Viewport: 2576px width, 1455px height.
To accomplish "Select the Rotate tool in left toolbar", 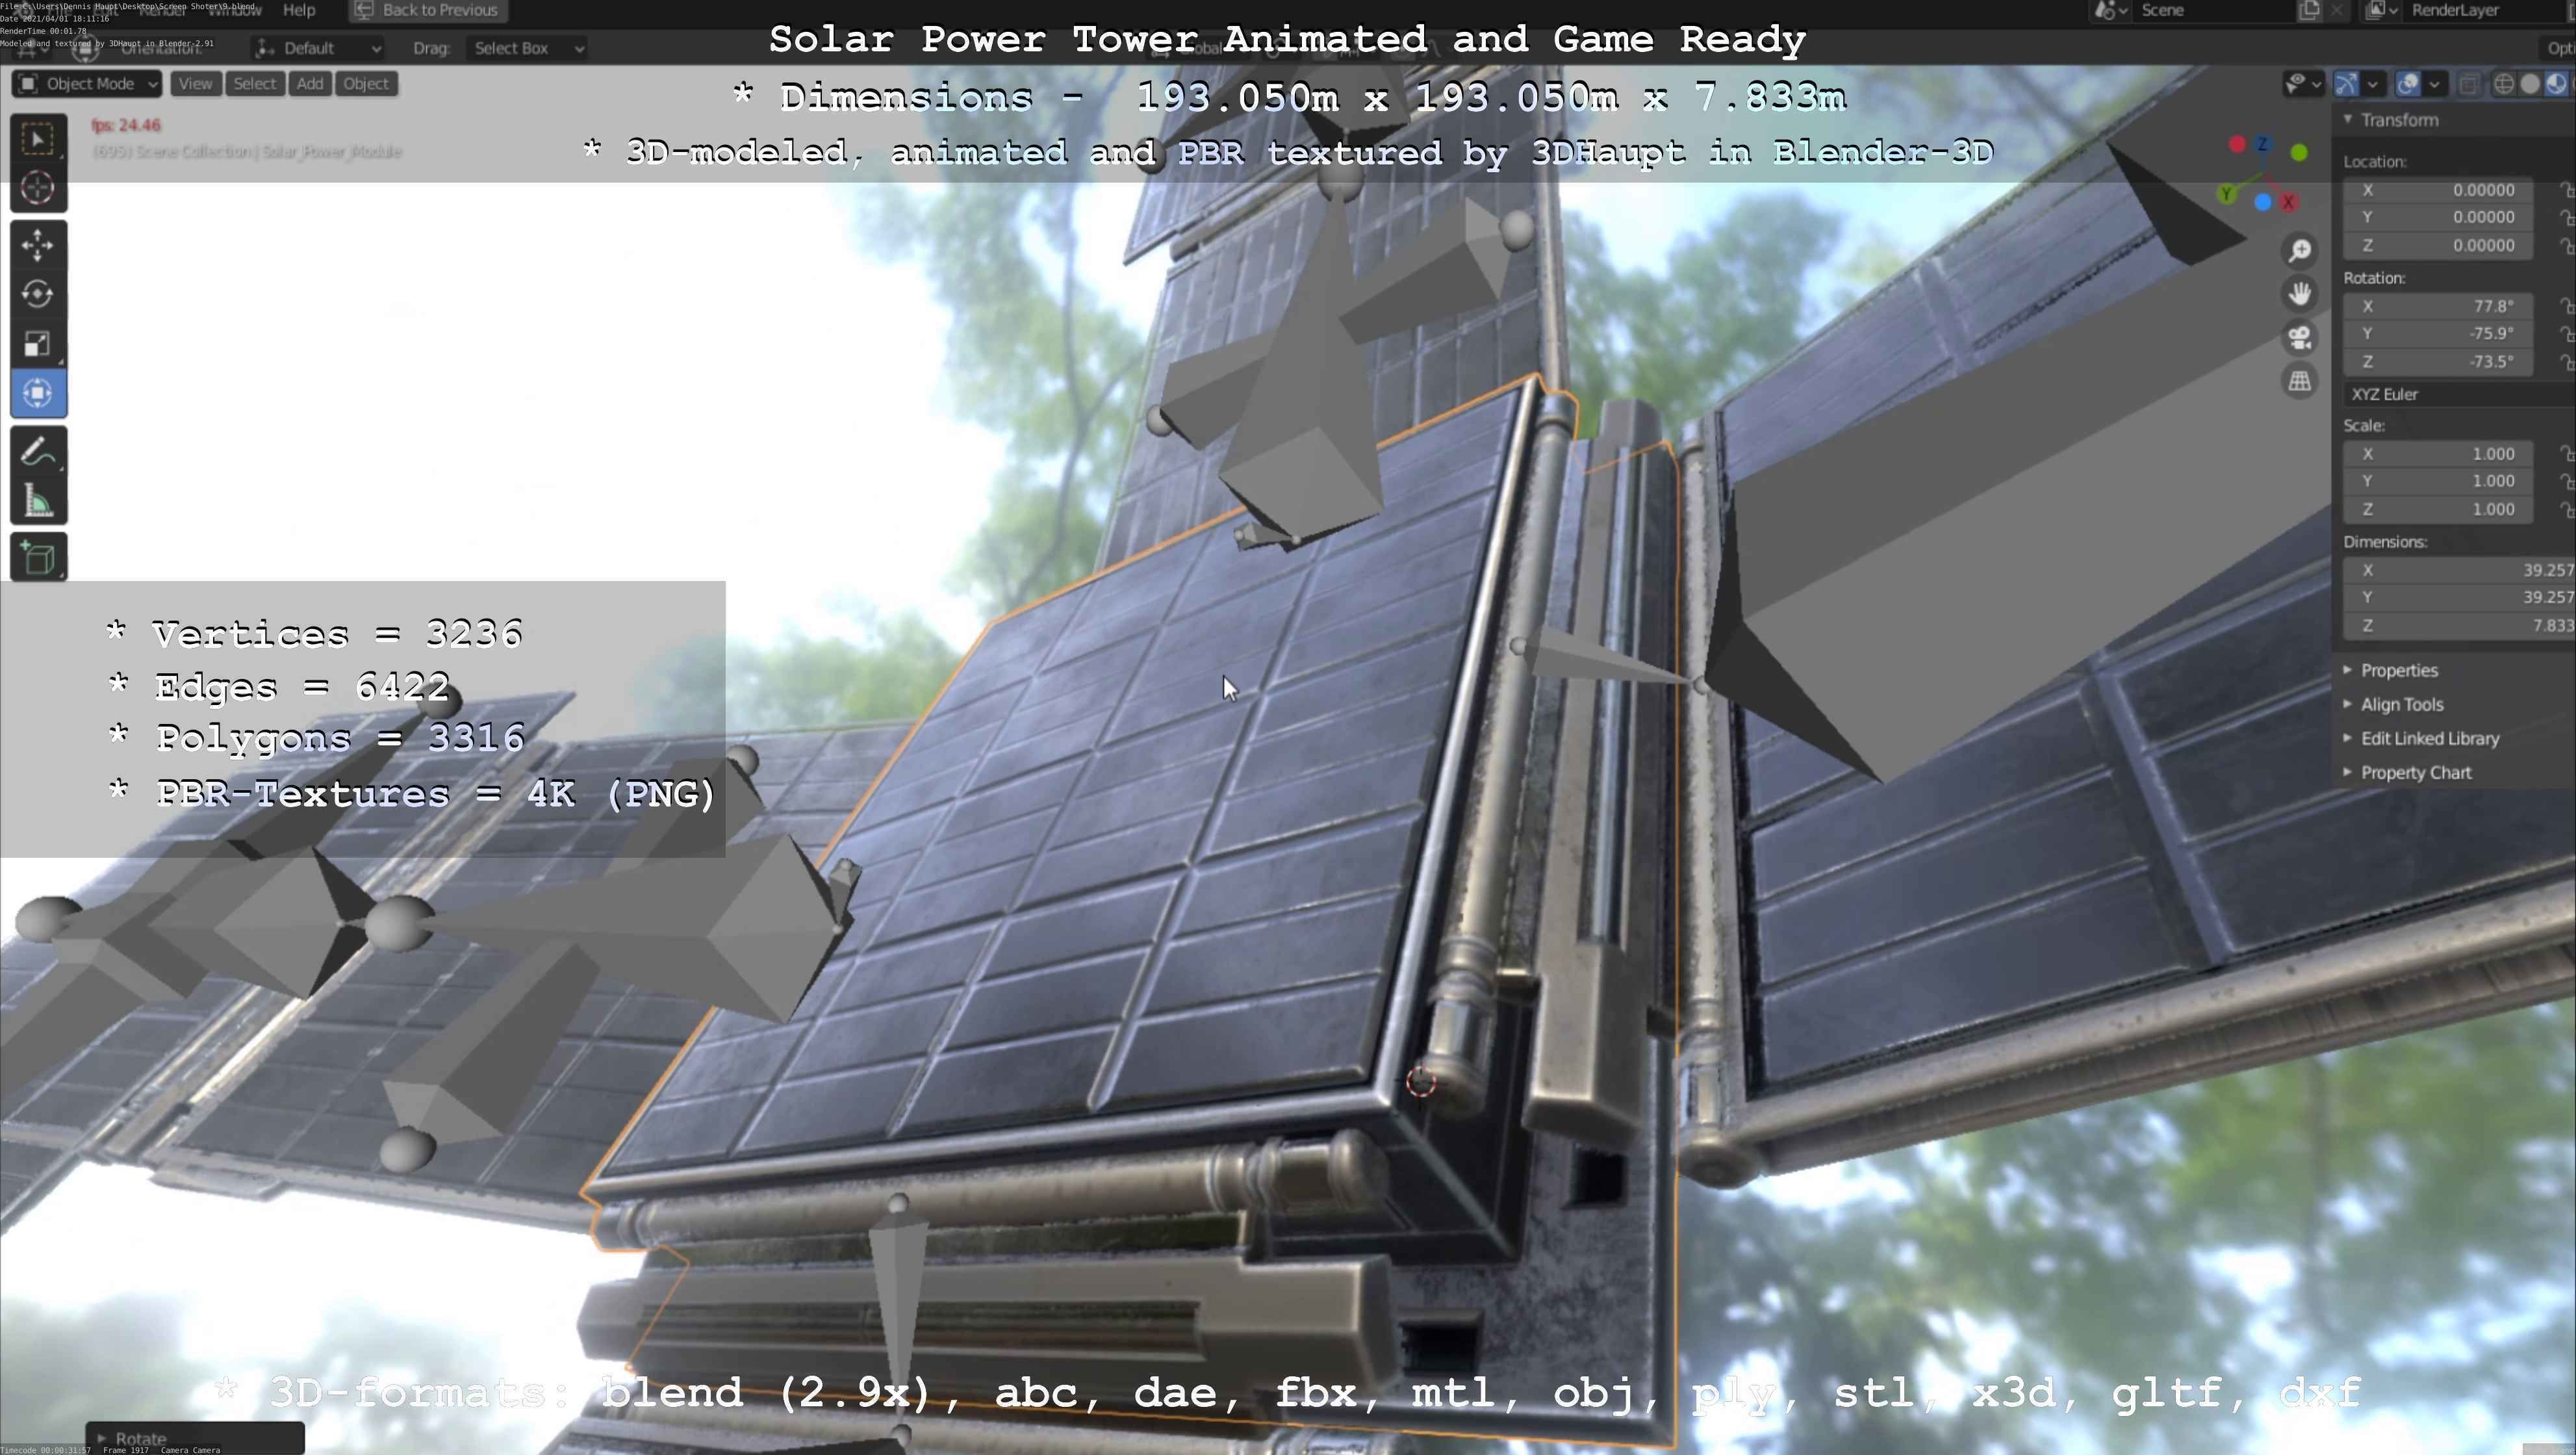I will [38, 294].
